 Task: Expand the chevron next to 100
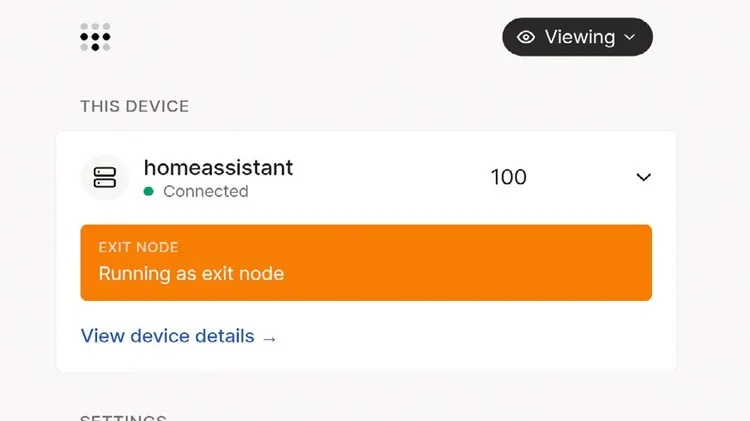[643, 177]
